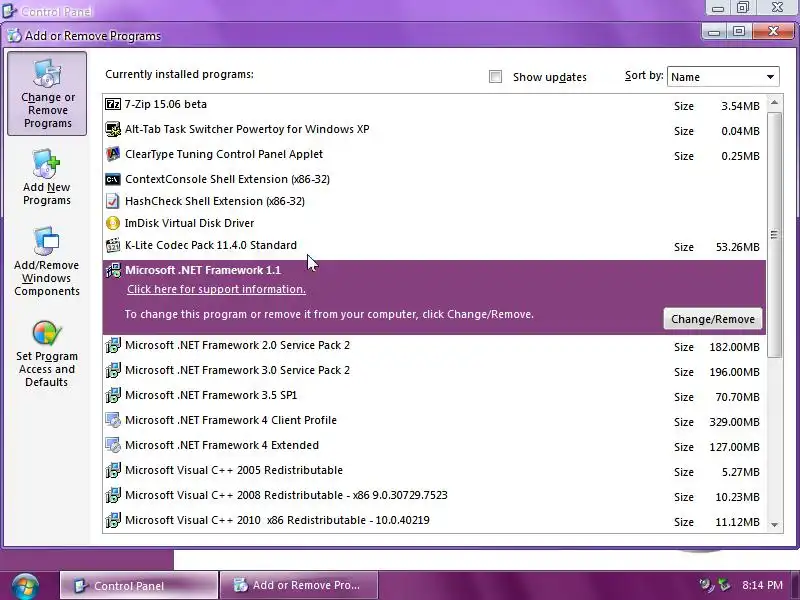The height and width of the screenshot is (600, 800).
Task: Click the Visual C++ 2010 Redistributable icon
Action: (x=113, y=520)
